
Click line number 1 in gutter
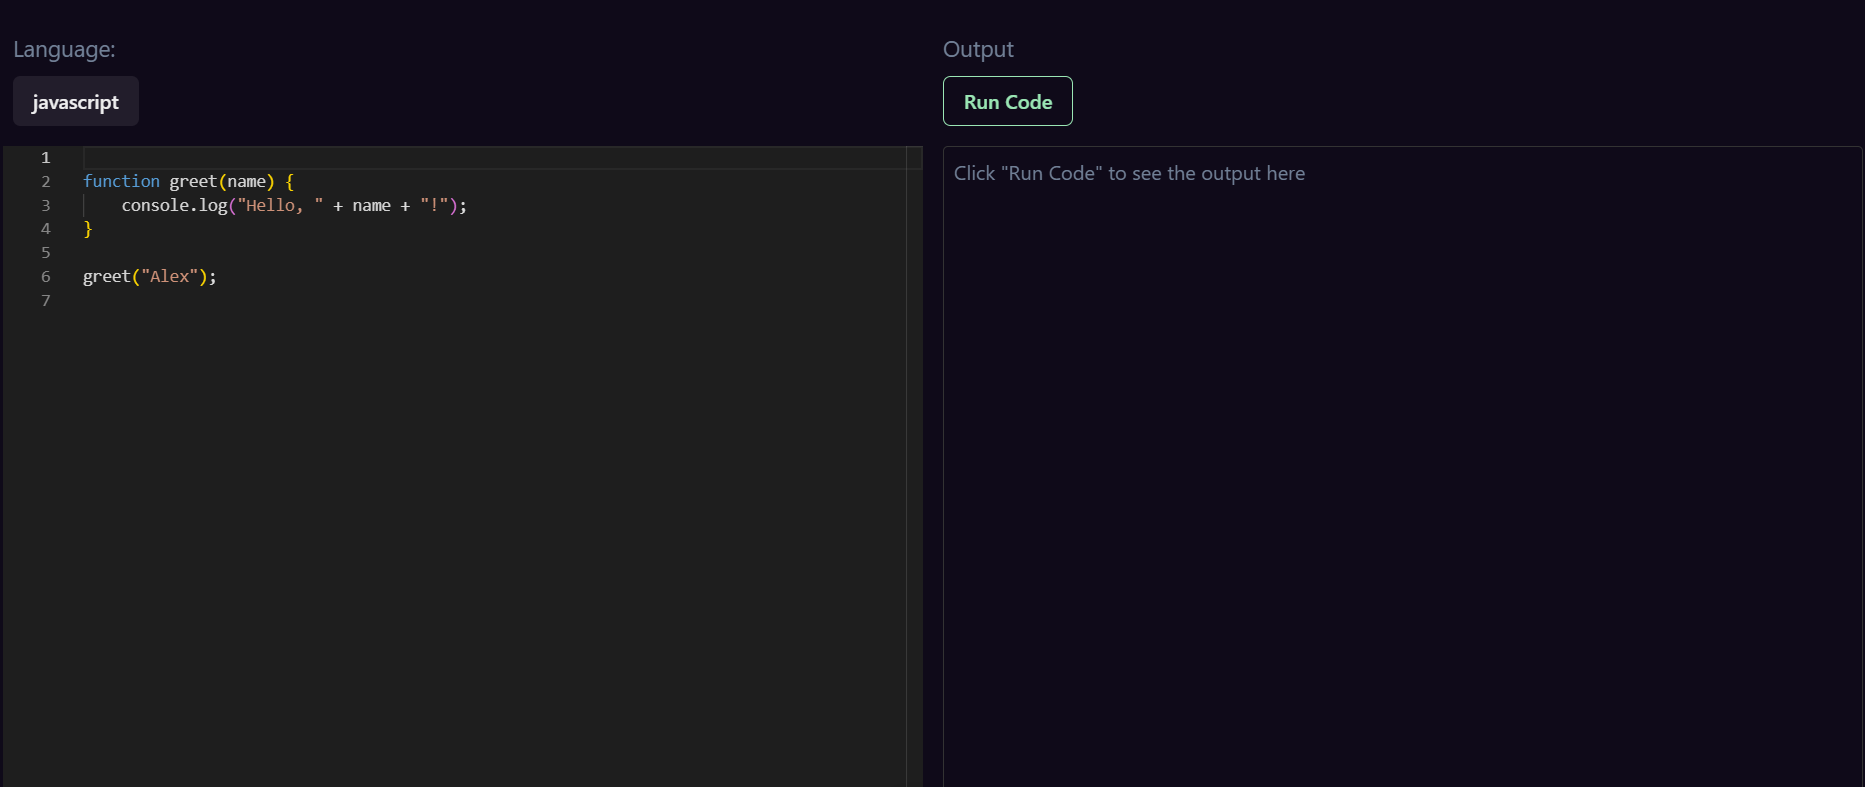[x=45, y=157]
